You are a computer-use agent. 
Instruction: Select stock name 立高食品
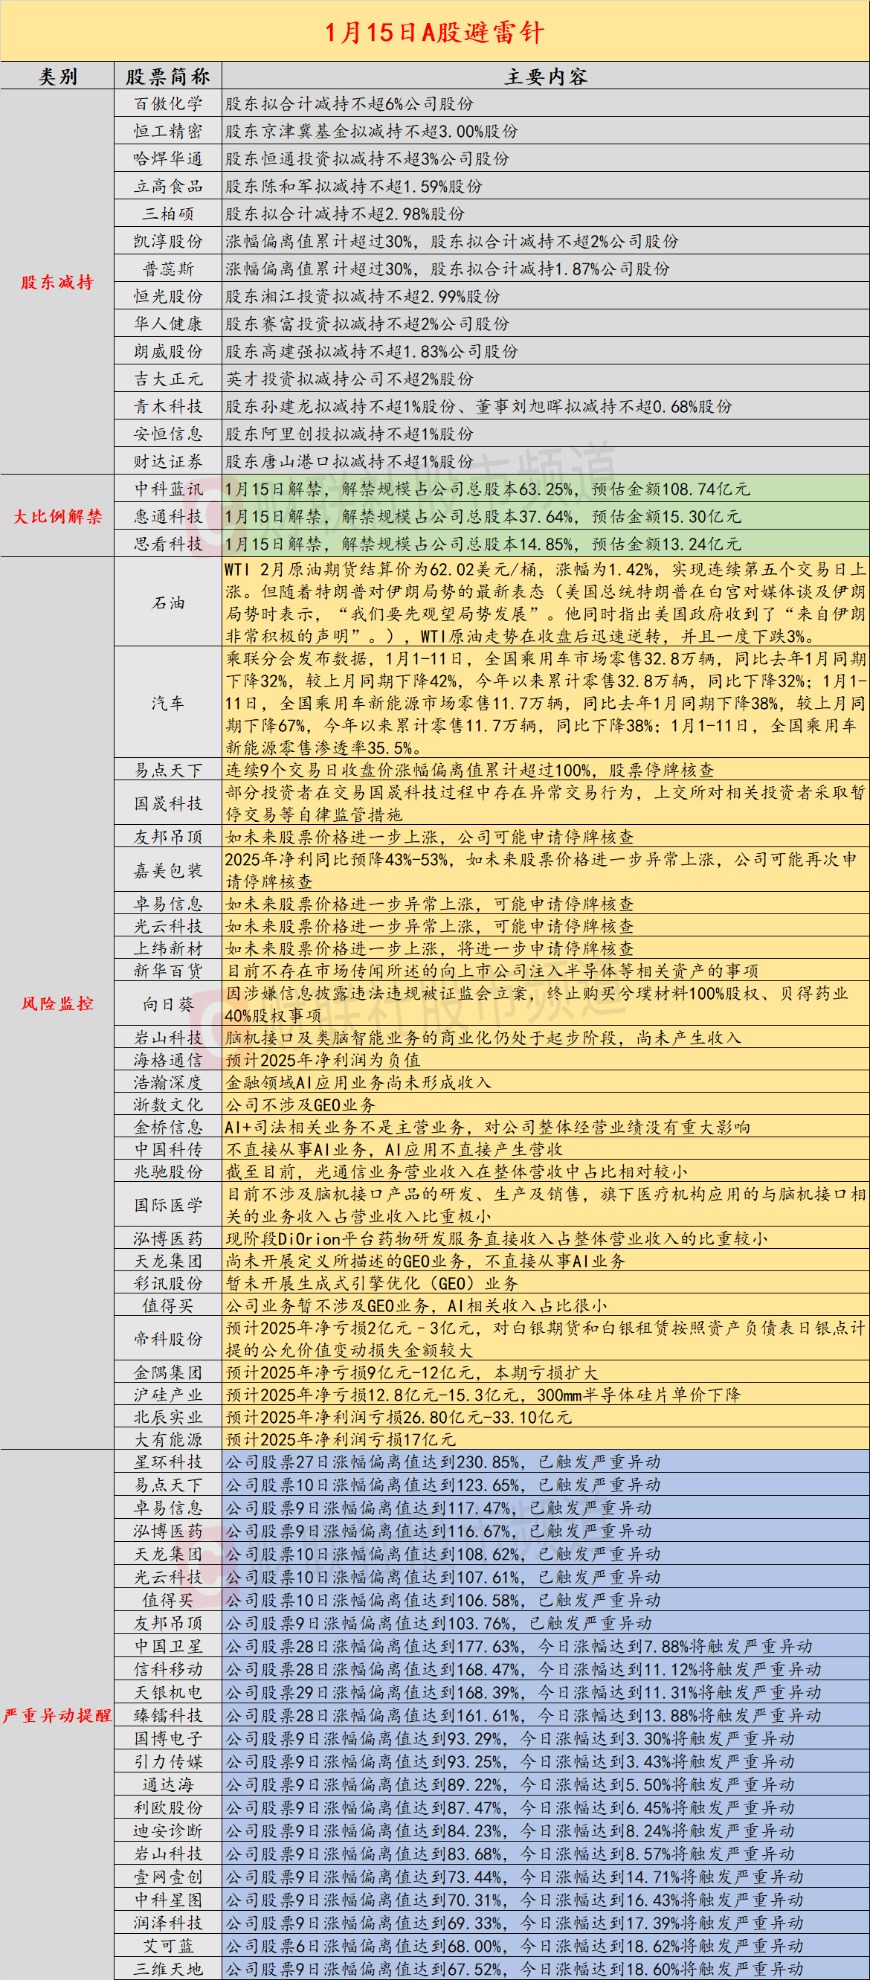(x=168, y=186)
